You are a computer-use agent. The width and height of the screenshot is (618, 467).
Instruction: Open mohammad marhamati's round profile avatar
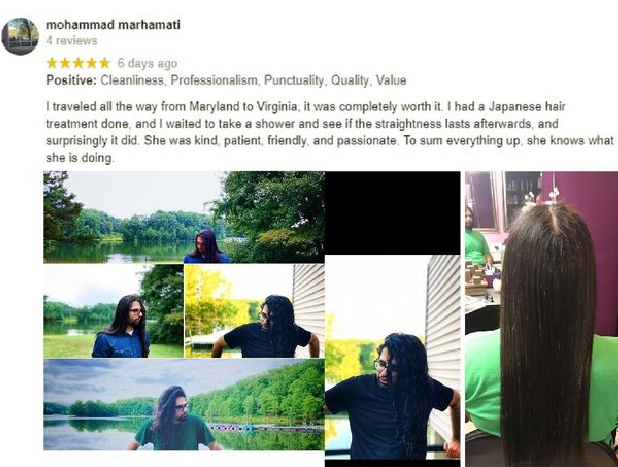20,36
